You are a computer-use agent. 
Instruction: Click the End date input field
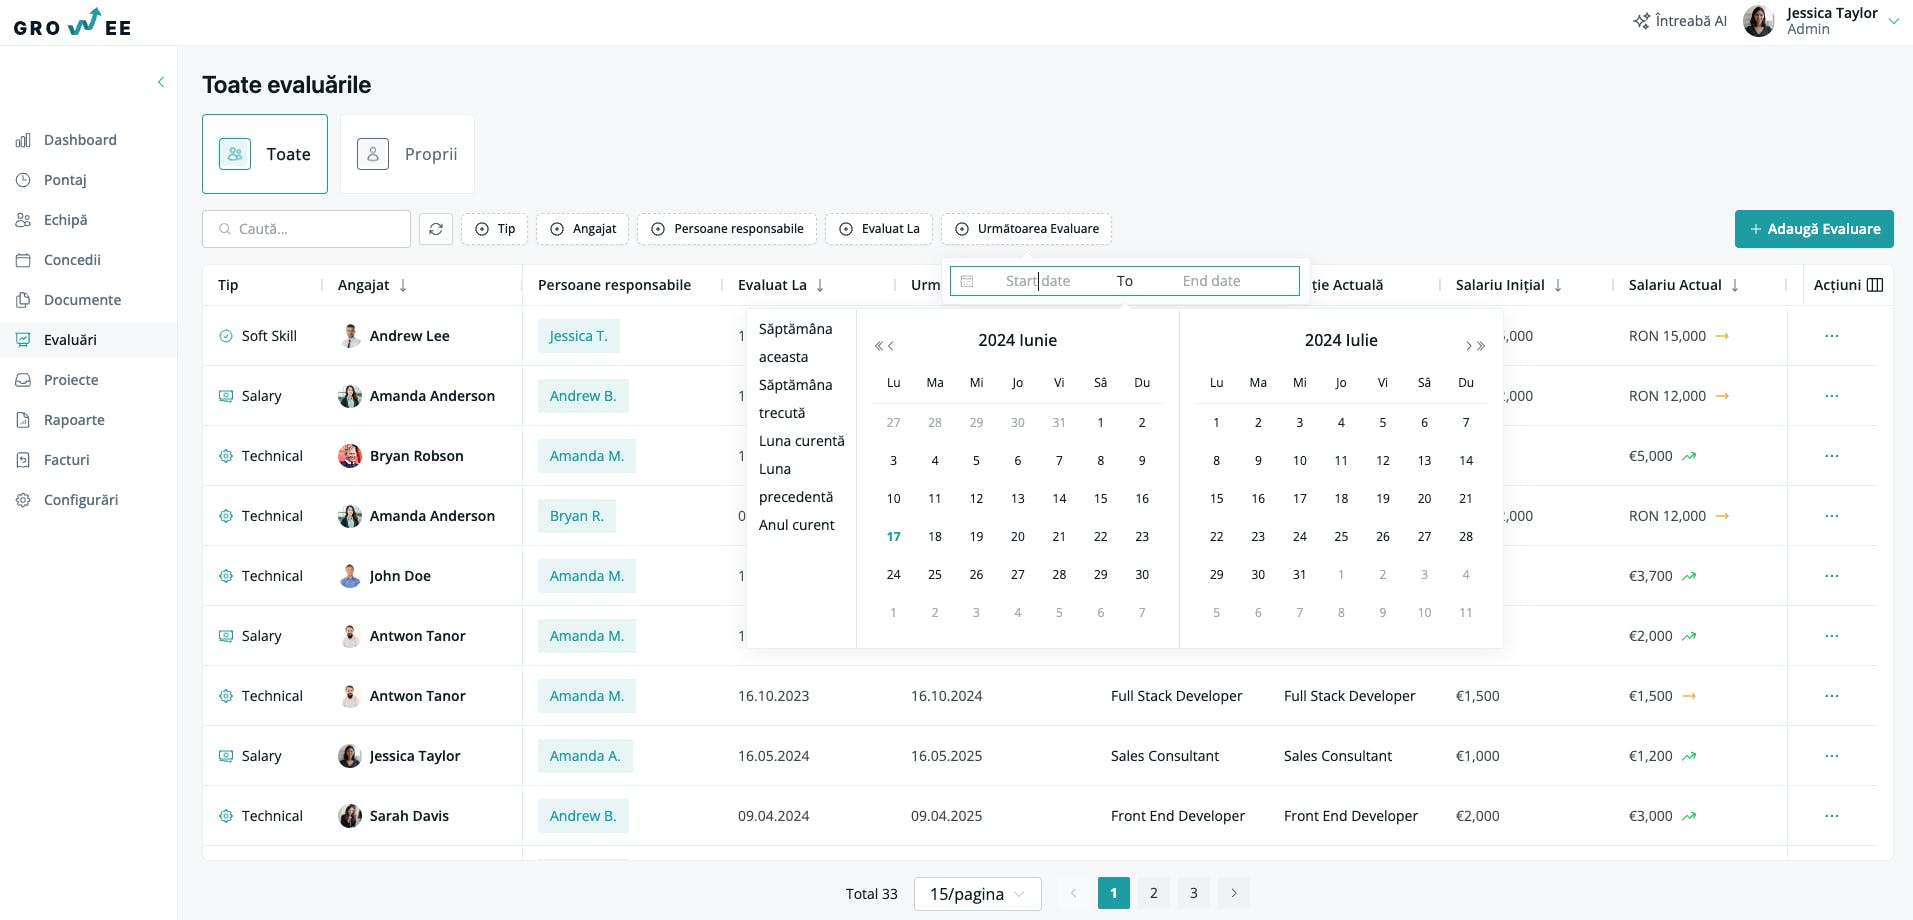[1211, 281]
